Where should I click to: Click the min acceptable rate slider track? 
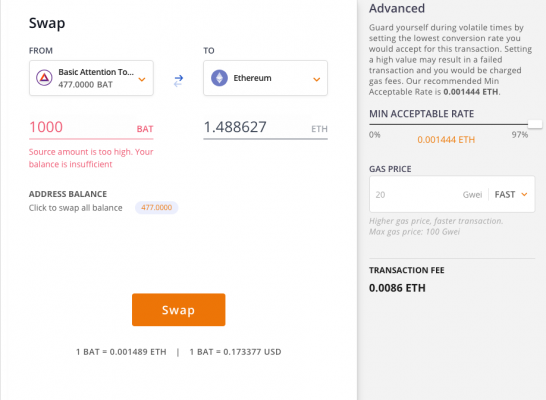[x=448, y=124]
